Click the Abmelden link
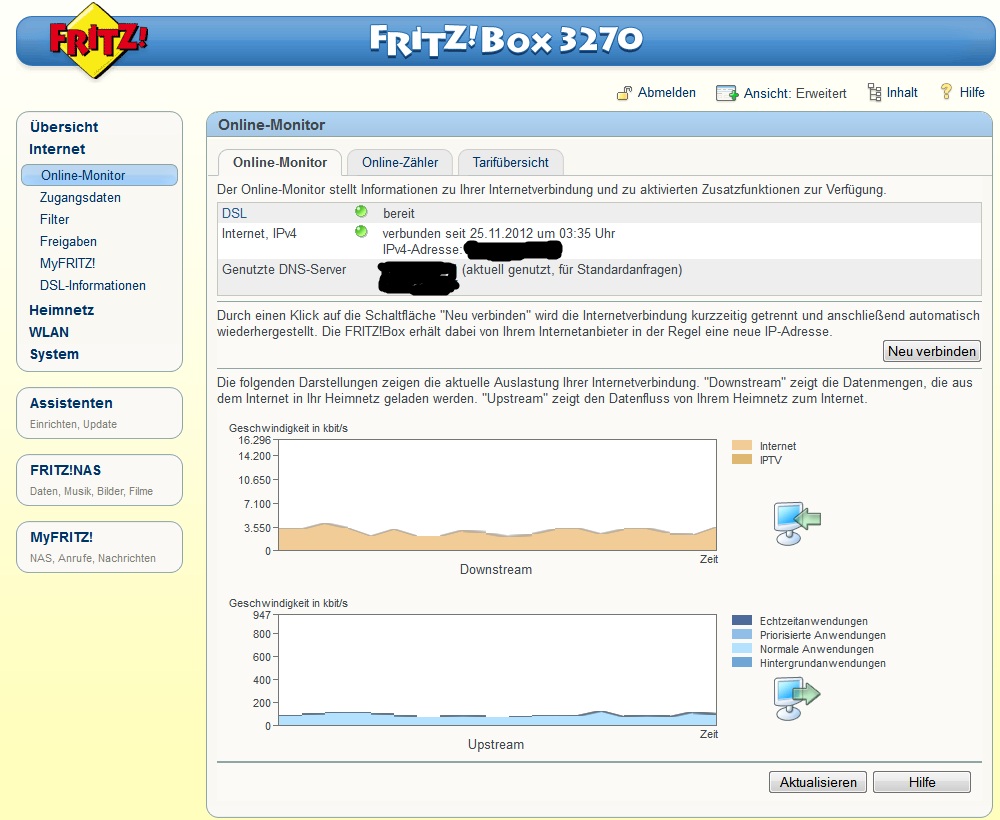 666,93
